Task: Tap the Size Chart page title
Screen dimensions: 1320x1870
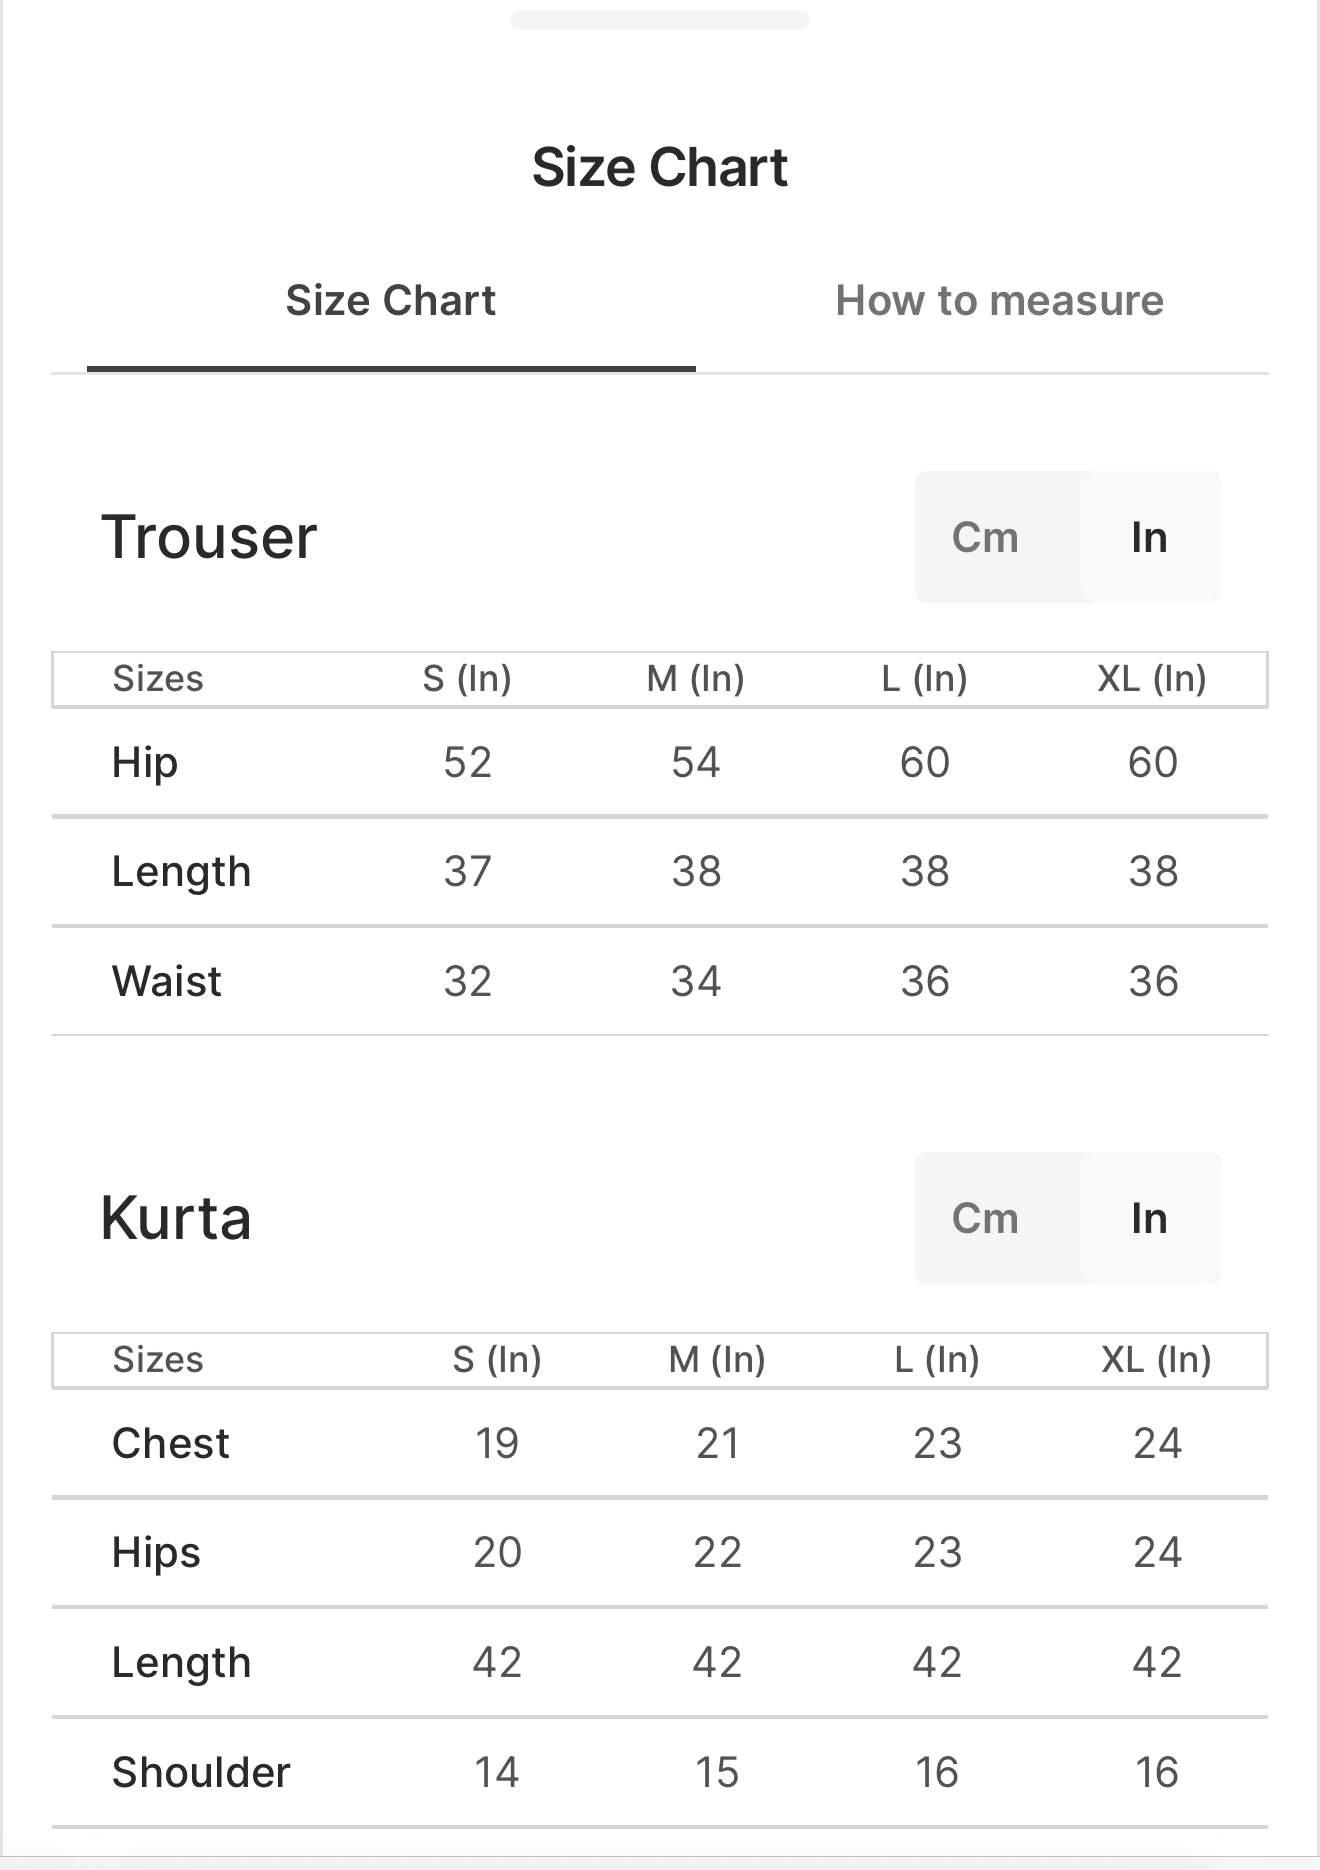Action: point(660,167)
